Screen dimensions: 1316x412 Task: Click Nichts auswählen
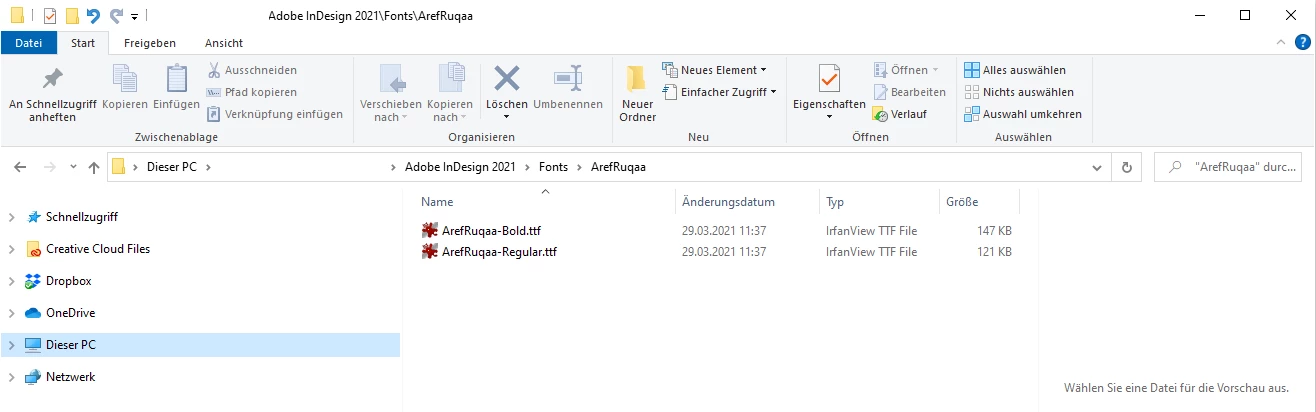[1017, 92]
